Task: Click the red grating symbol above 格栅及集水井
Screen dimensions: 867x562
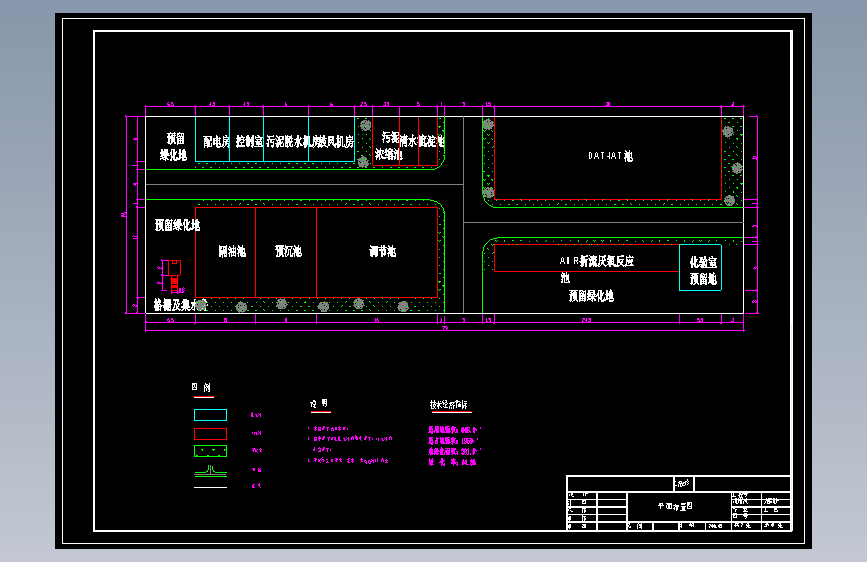Action: pos(173,276)
